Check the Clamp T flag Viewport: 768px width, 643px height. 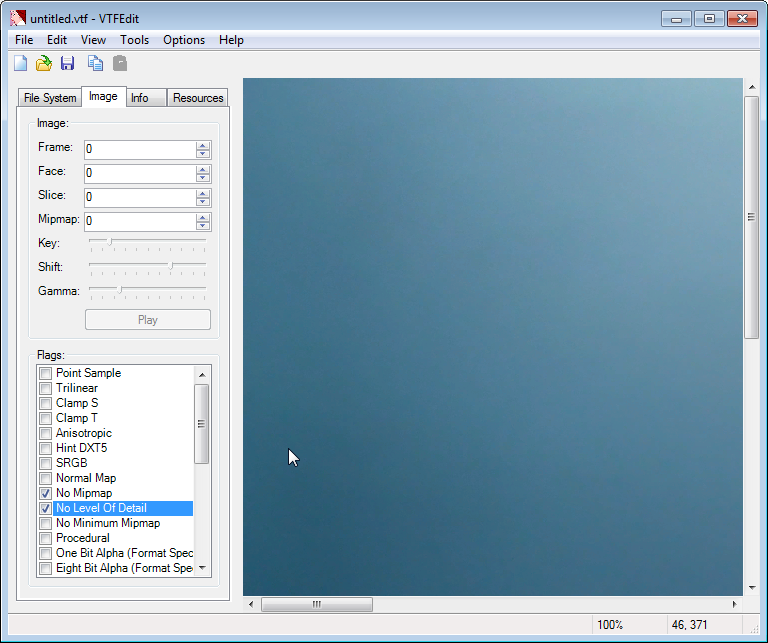46,418
